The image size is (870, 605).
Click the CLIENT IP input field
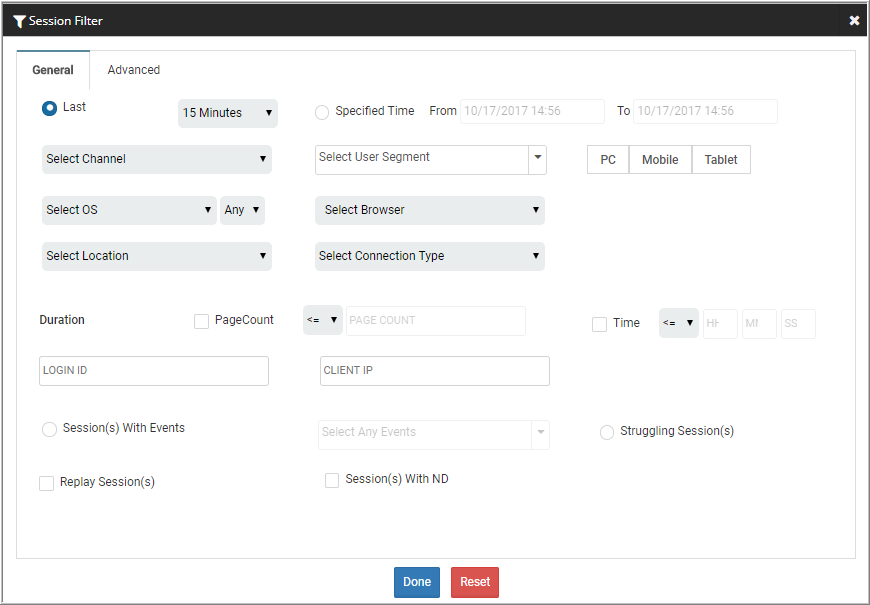pyautogui.click(x=435, y=371)
